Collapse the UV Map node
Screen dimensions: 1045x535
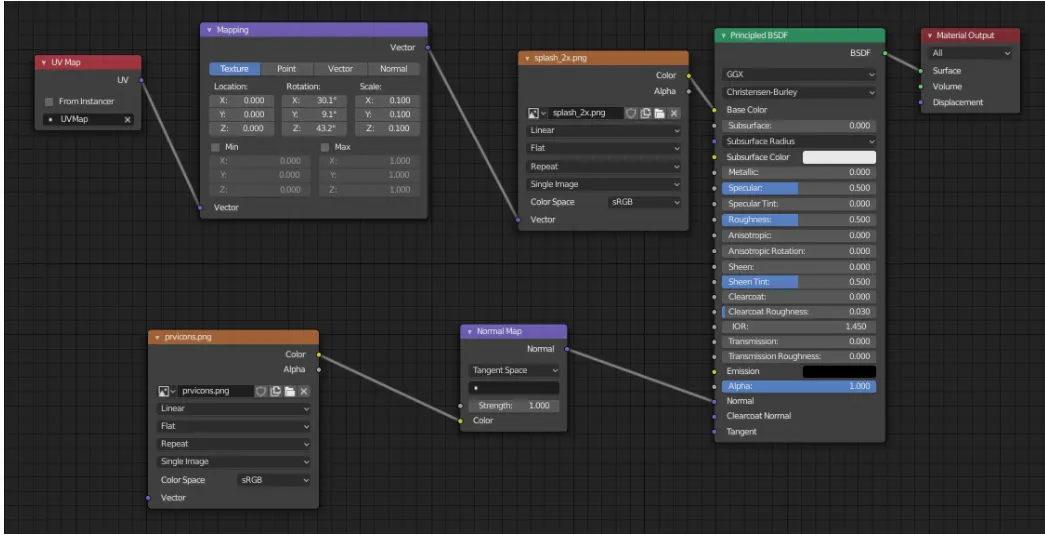click(x=44, y=63)
